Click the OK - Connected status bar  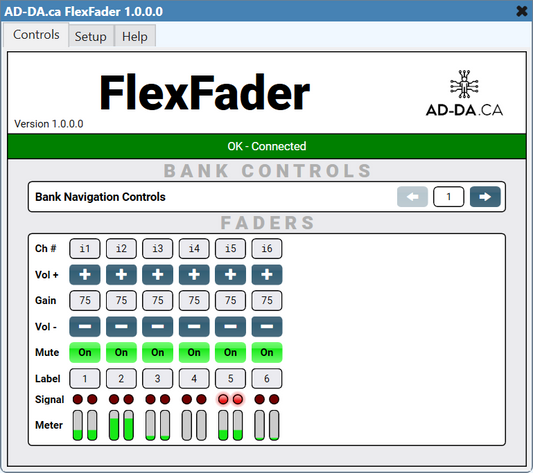click(x=267, y=146)
